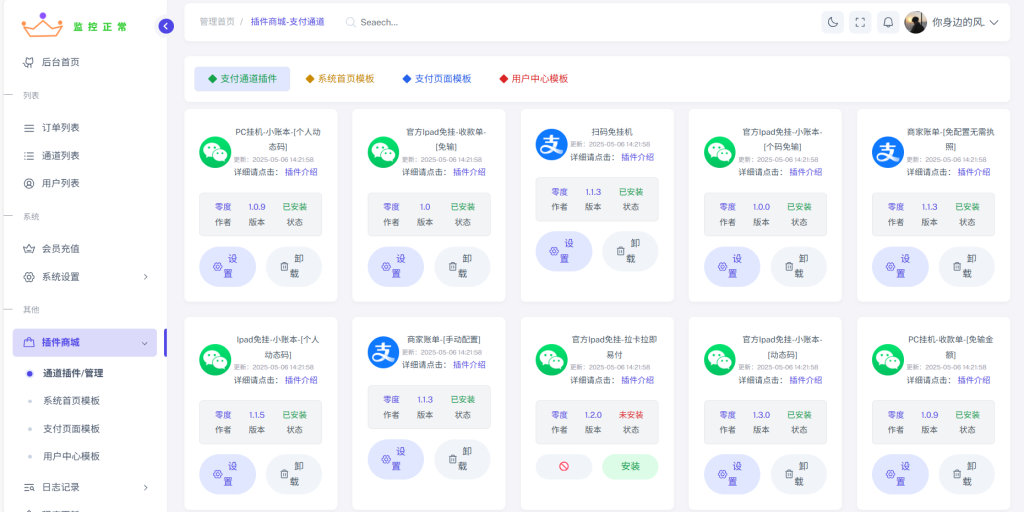The image size is (1024, 512).
Task: Expand the 系统设置 menu
Action: pyautogui.click(x=85, y=277)
